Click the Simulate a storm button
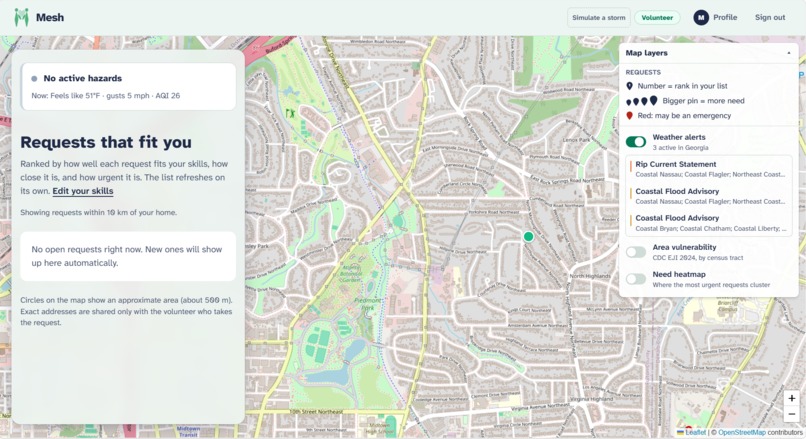This screenshot has width=806, height=439. click(598, 17)
